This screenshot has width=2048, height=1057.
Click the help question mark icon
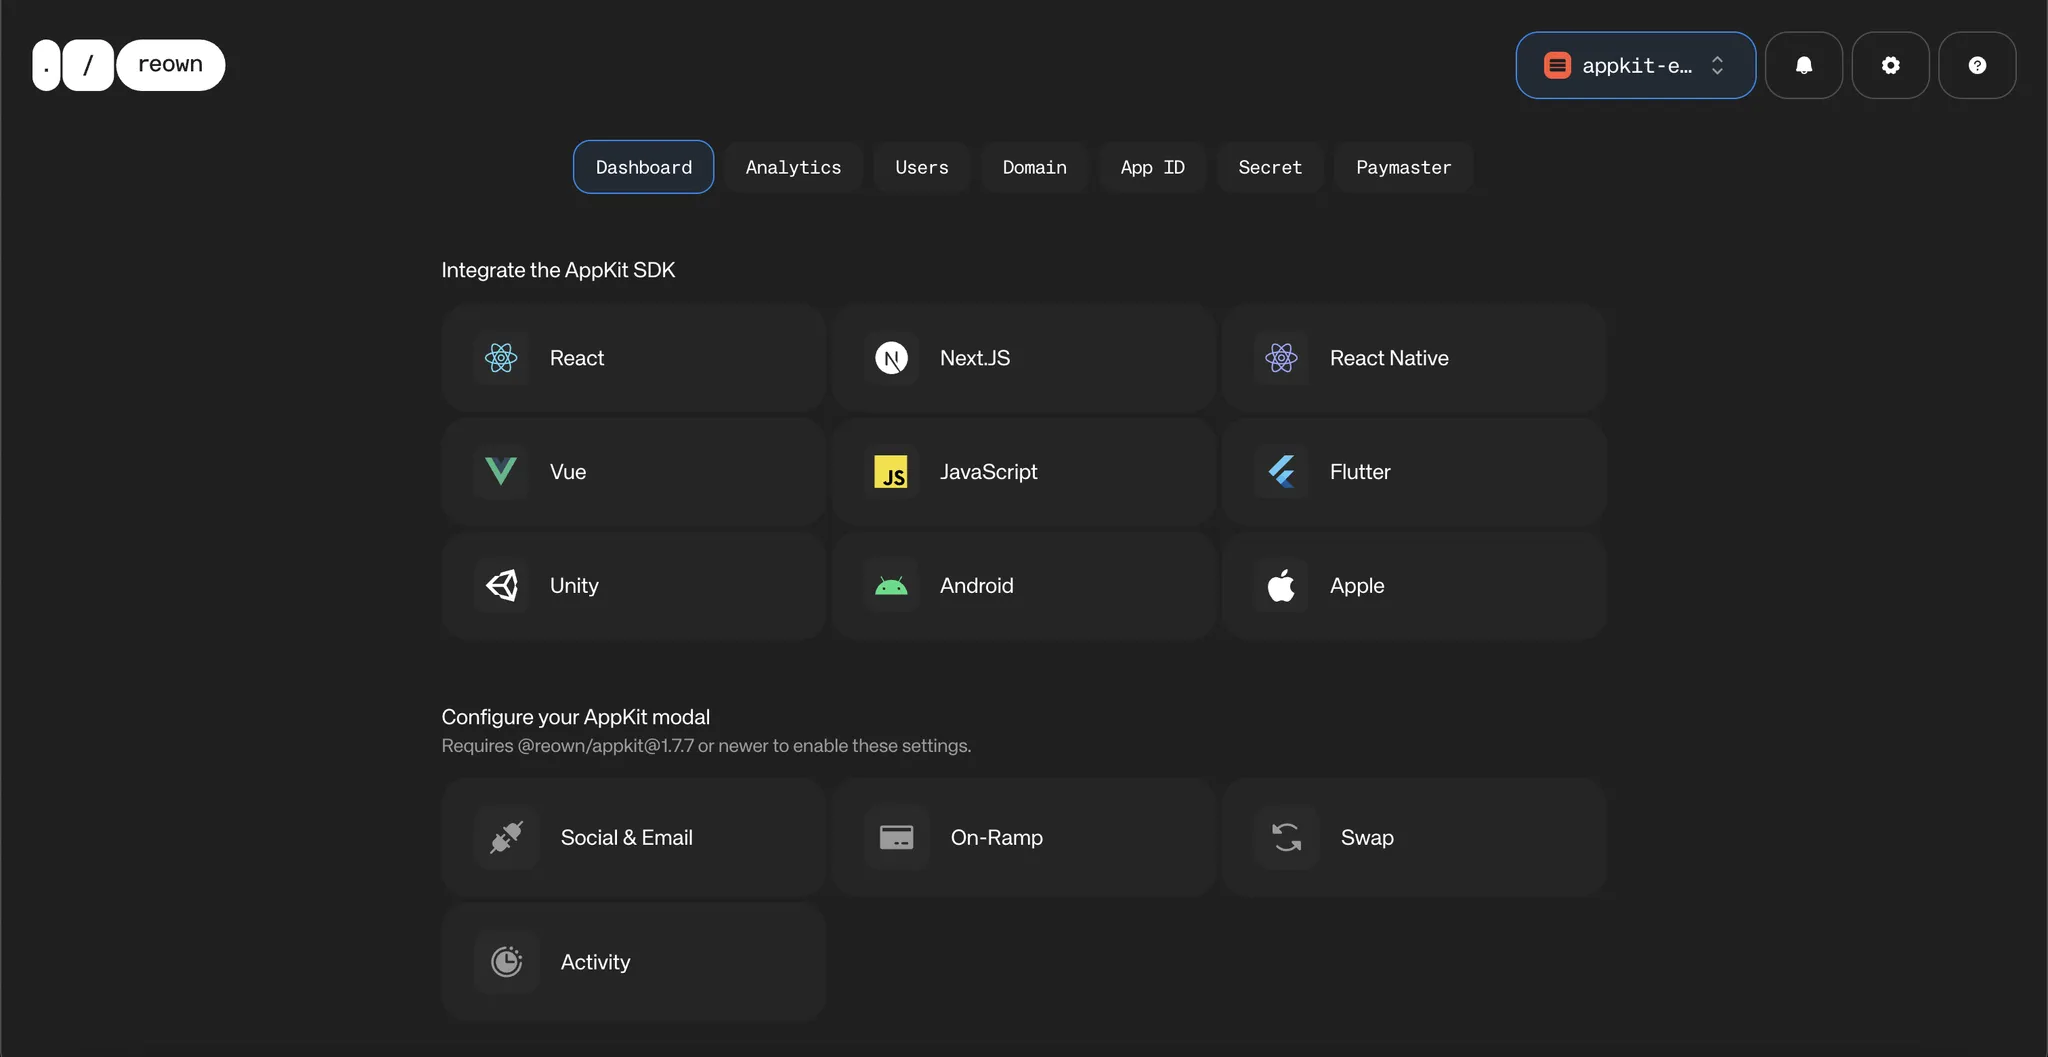point(1977,65)
